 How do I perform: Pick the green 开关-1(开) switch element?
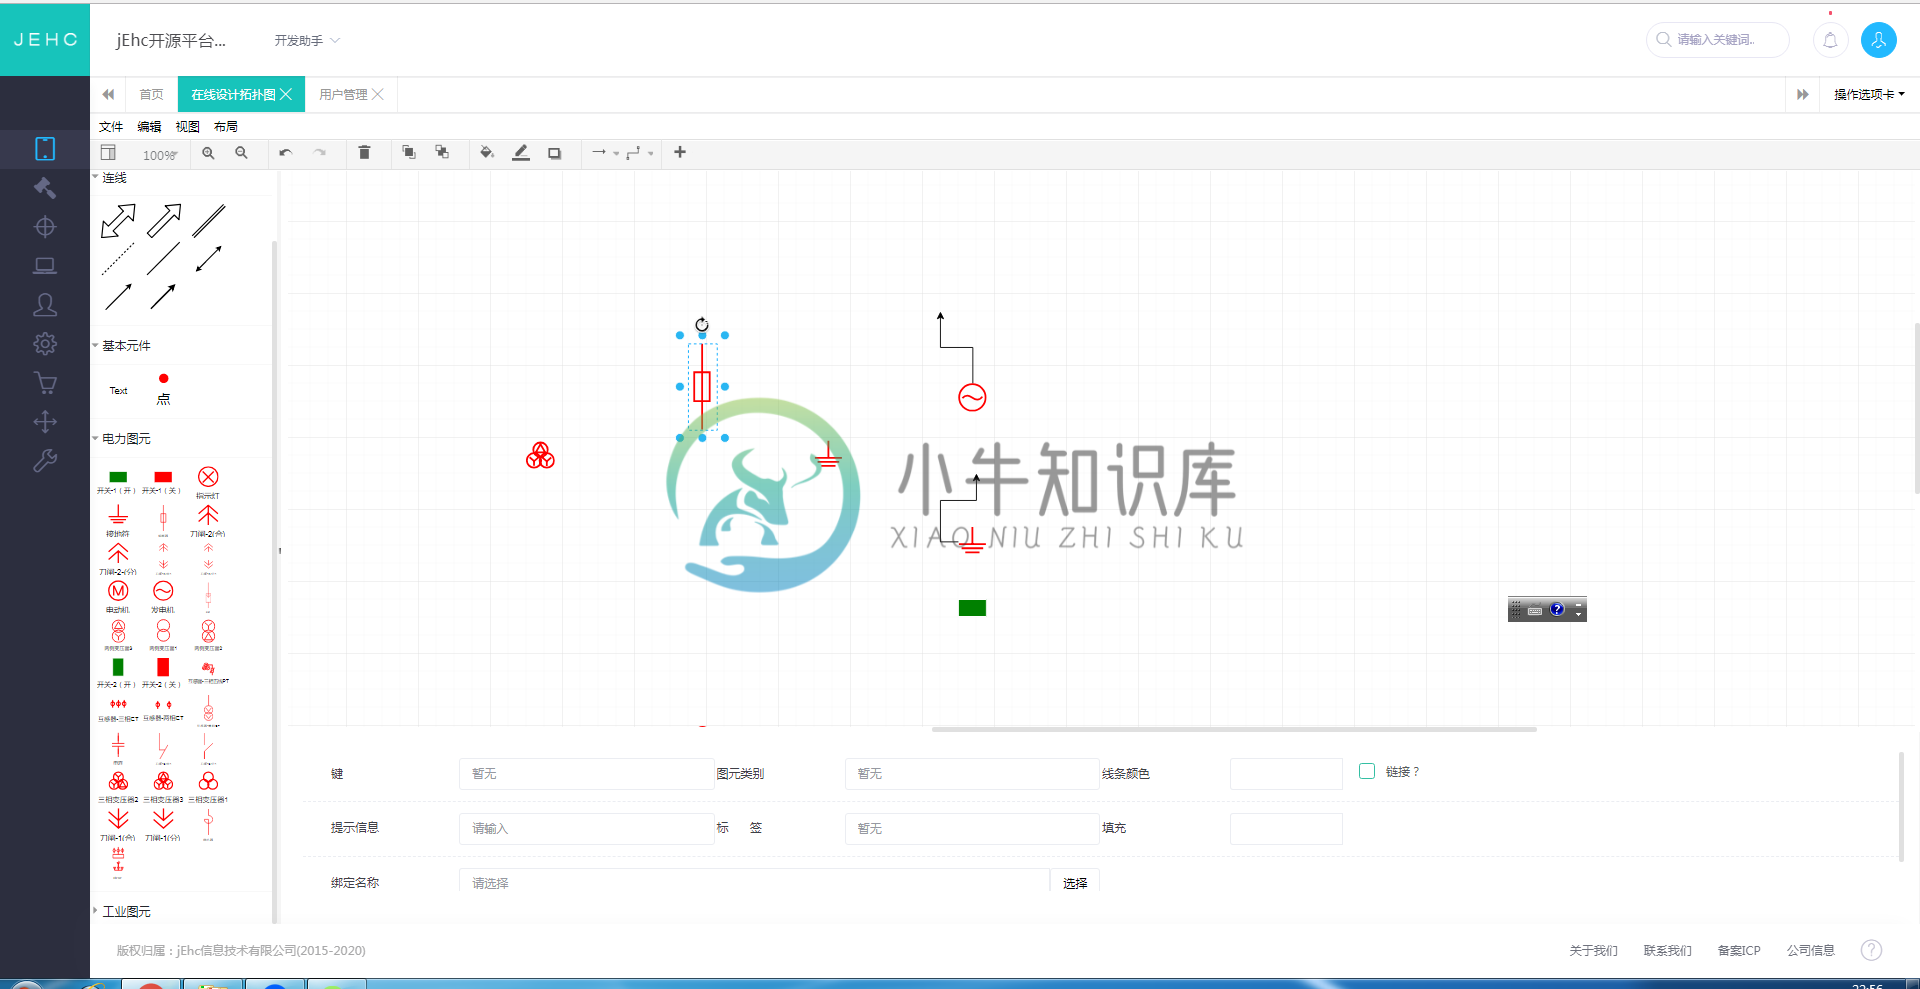coord(117,482)
